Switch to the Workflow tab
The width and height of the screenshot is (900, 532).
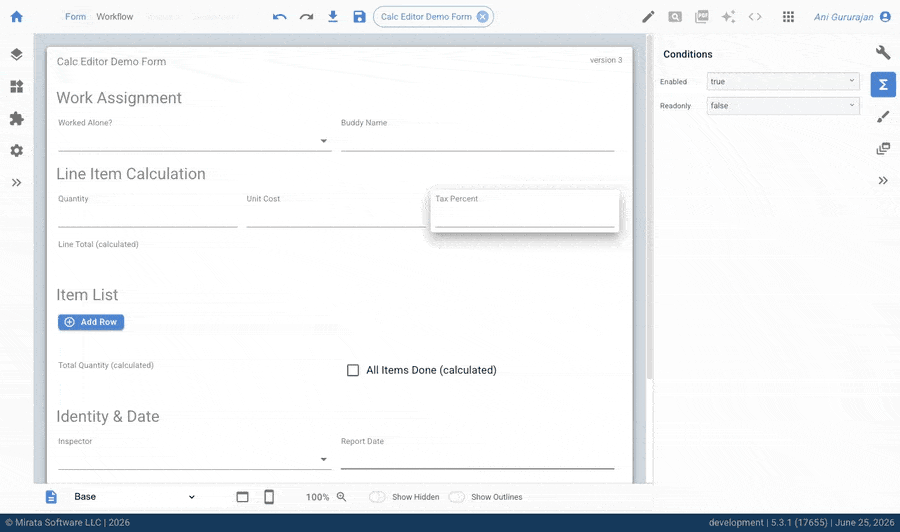coord(114,17)
